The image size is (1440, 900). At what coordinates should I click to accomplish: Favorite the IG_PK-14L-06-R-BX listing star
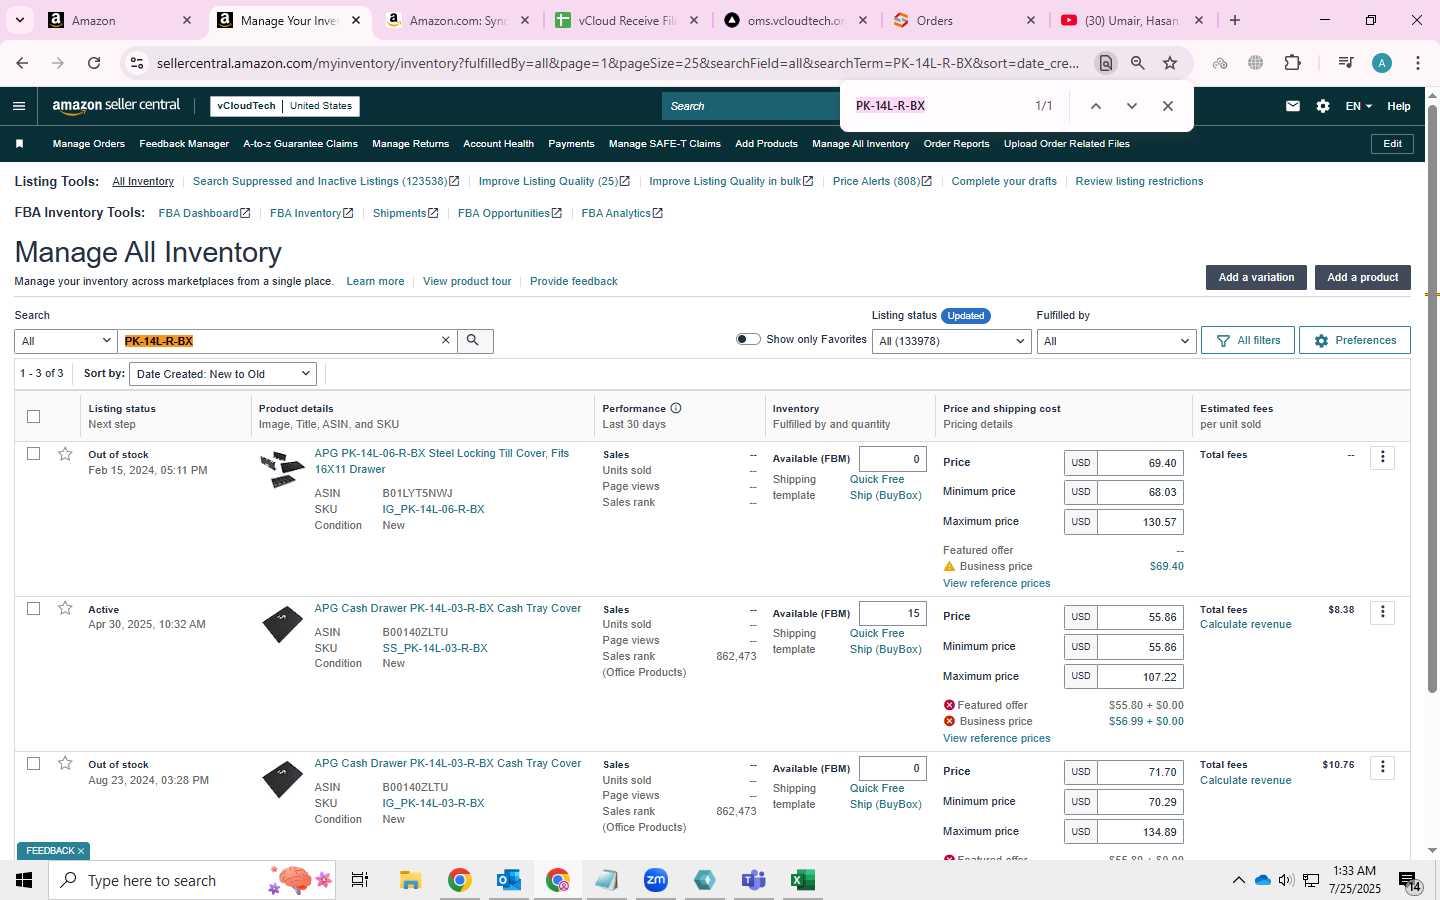tap(65, 454)
